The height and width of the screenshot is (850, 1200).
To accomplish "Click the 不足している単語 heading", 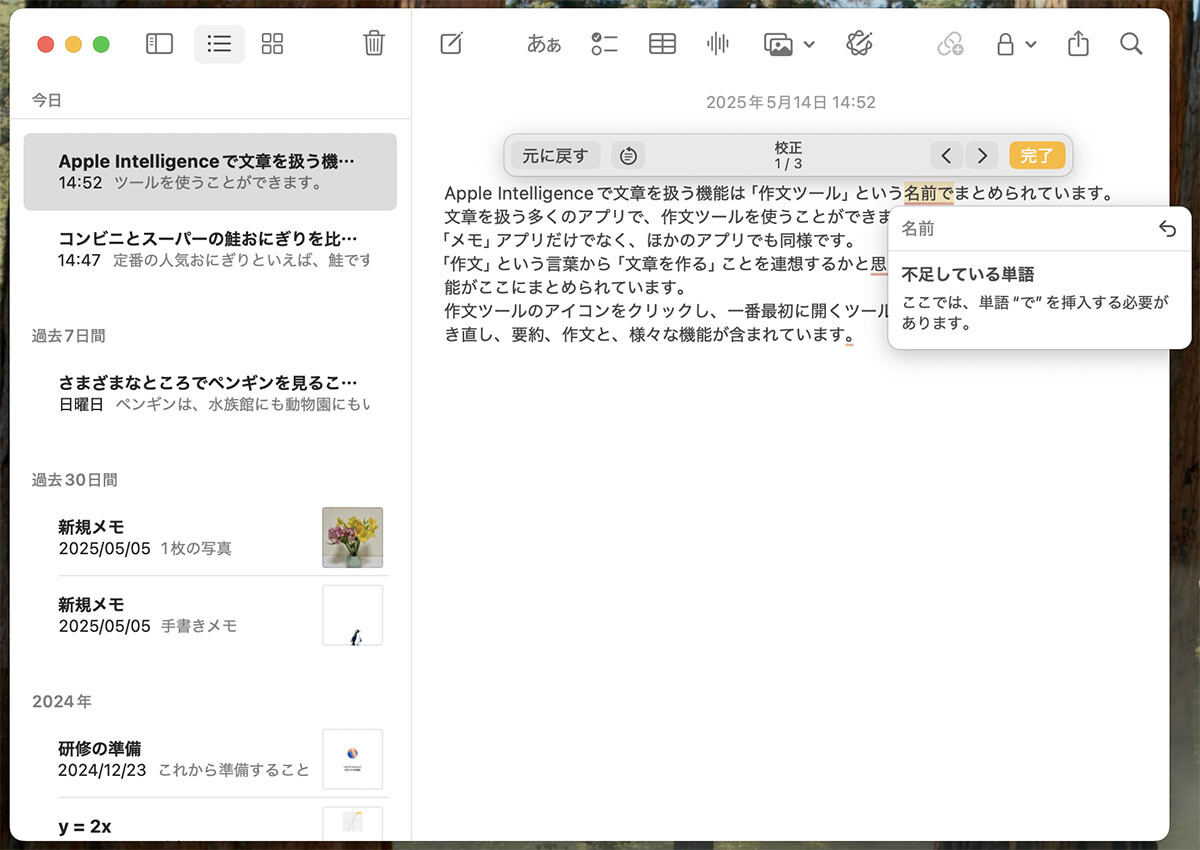I will pyautogui.click(x=968, y=274).
